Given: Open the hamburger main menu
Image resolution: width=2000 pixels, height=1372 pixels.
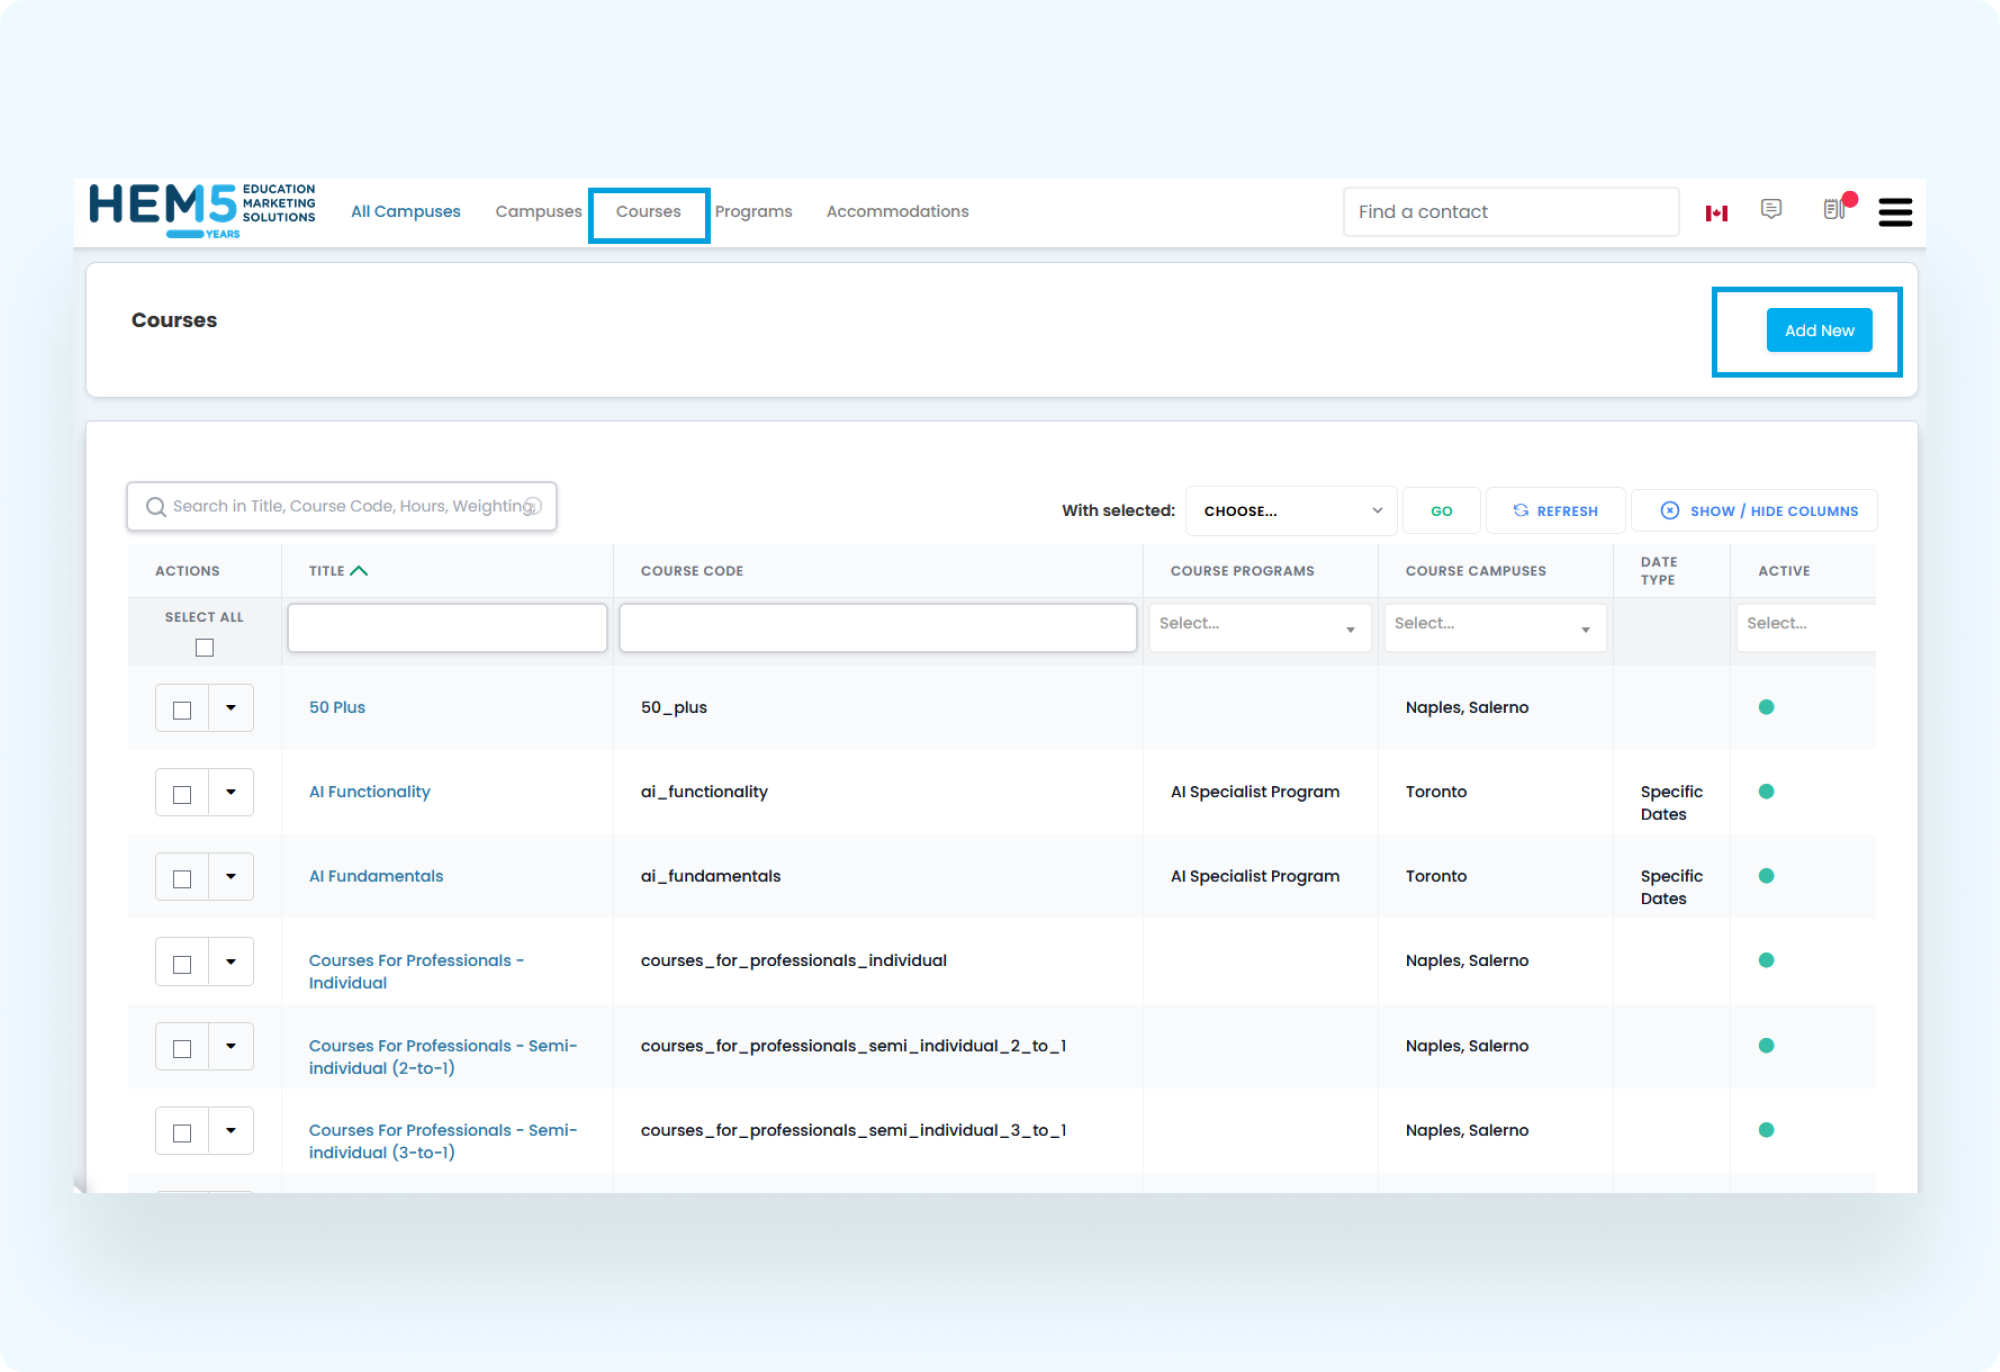Looking at the screenshot, I should pyautogui.click(x=1894, y=212).
